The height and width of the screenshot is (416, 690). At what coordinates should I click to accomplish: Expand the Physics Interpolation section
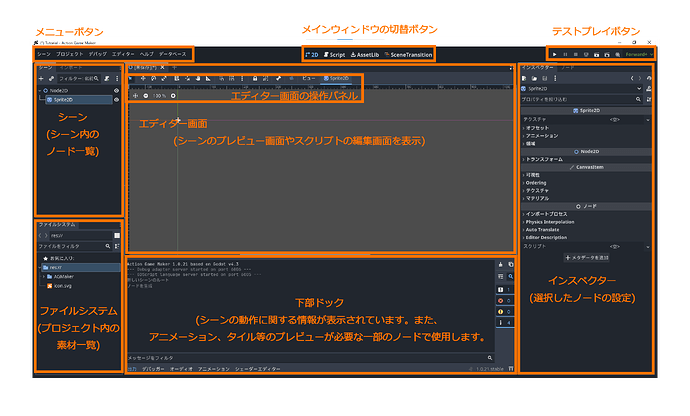point(548,222)
